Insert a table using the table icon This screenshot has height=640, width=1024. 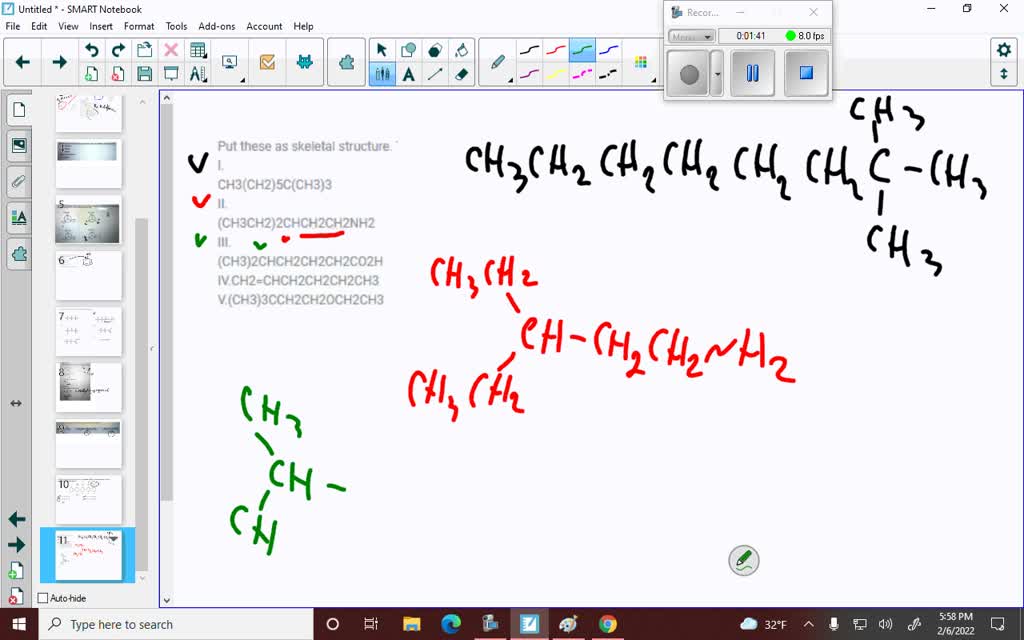pos(199,48)
